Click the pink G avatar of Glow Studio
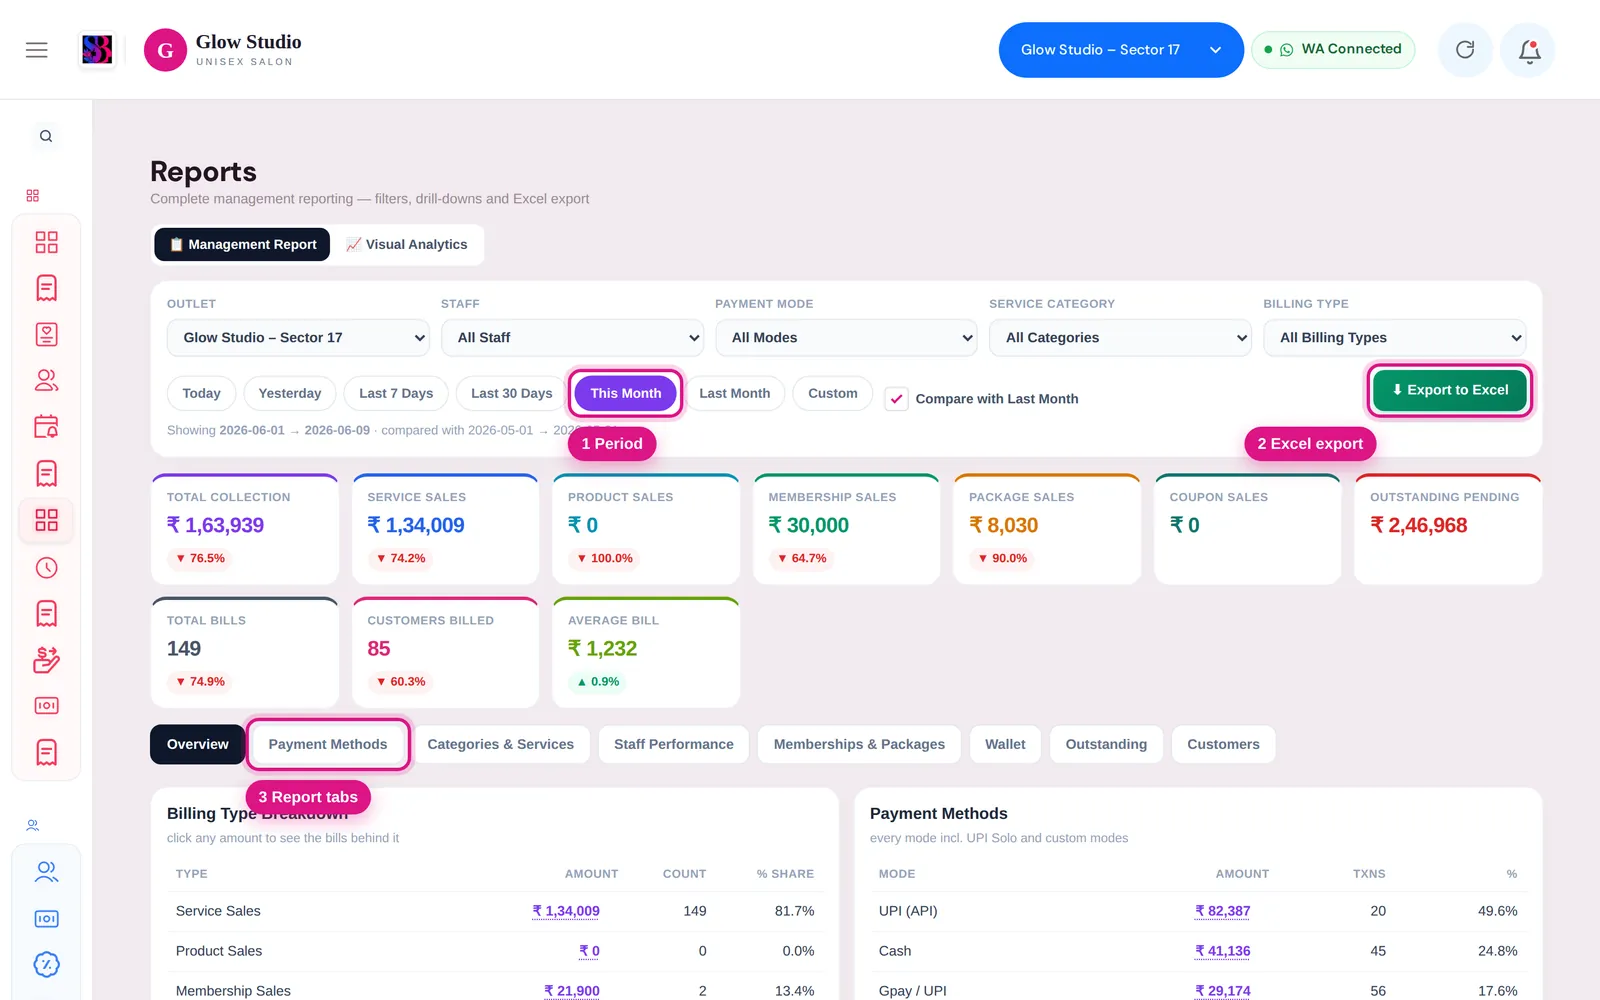The image size is (1600, 1000). tap(165, 50)
